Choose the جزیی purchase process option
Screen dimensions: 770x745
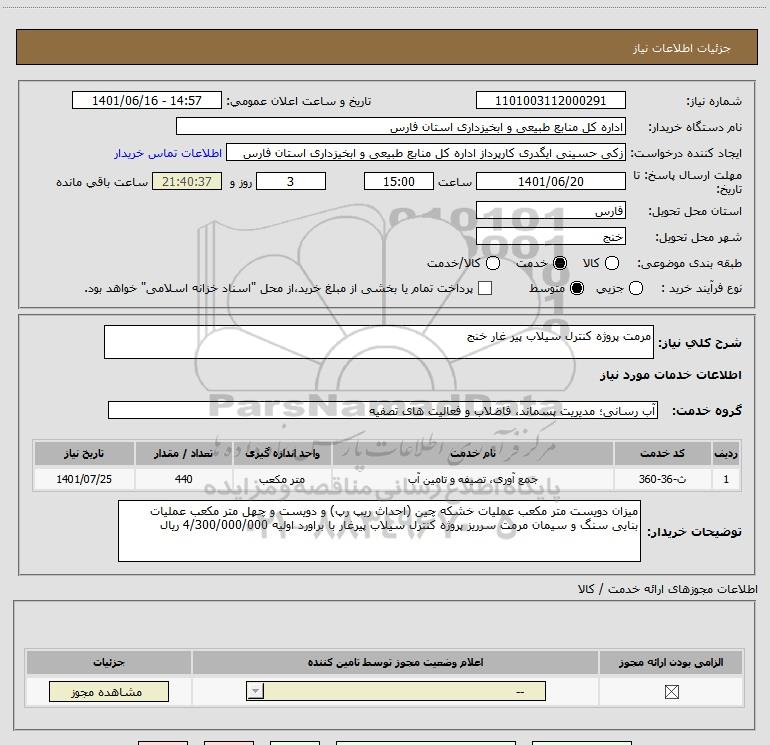(636, 288)
